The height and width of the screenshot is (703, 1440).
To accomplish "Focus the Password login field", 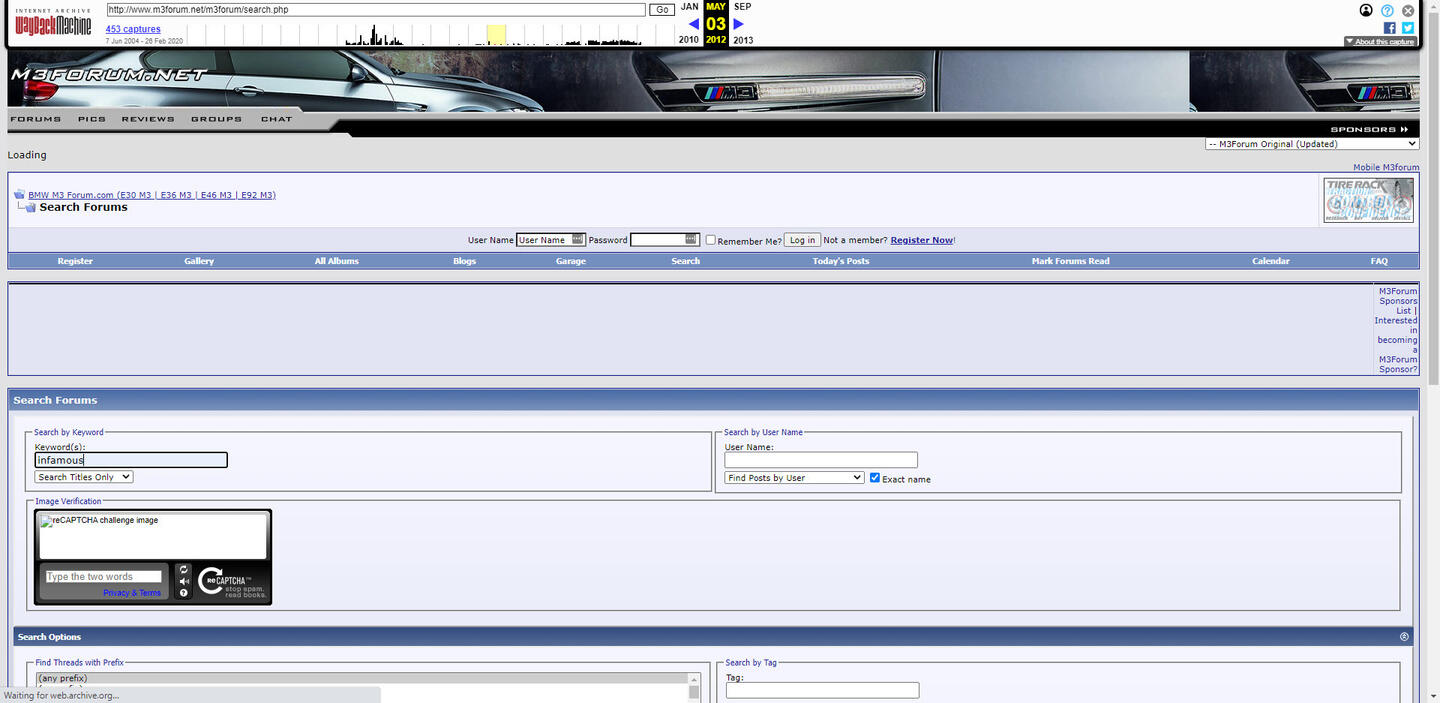I will tap(665, 240).
